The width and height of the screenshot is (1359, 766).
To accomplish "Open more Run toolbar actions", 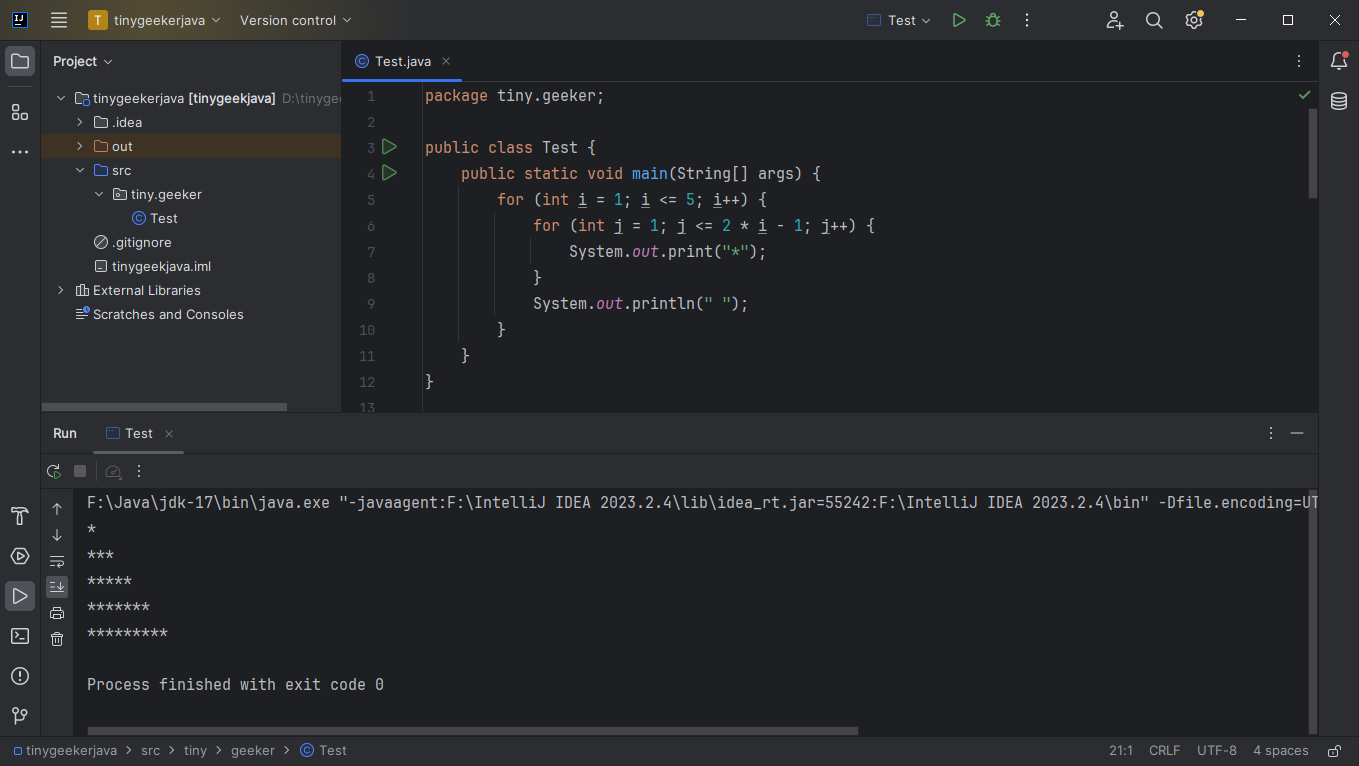I will (139, 471).
